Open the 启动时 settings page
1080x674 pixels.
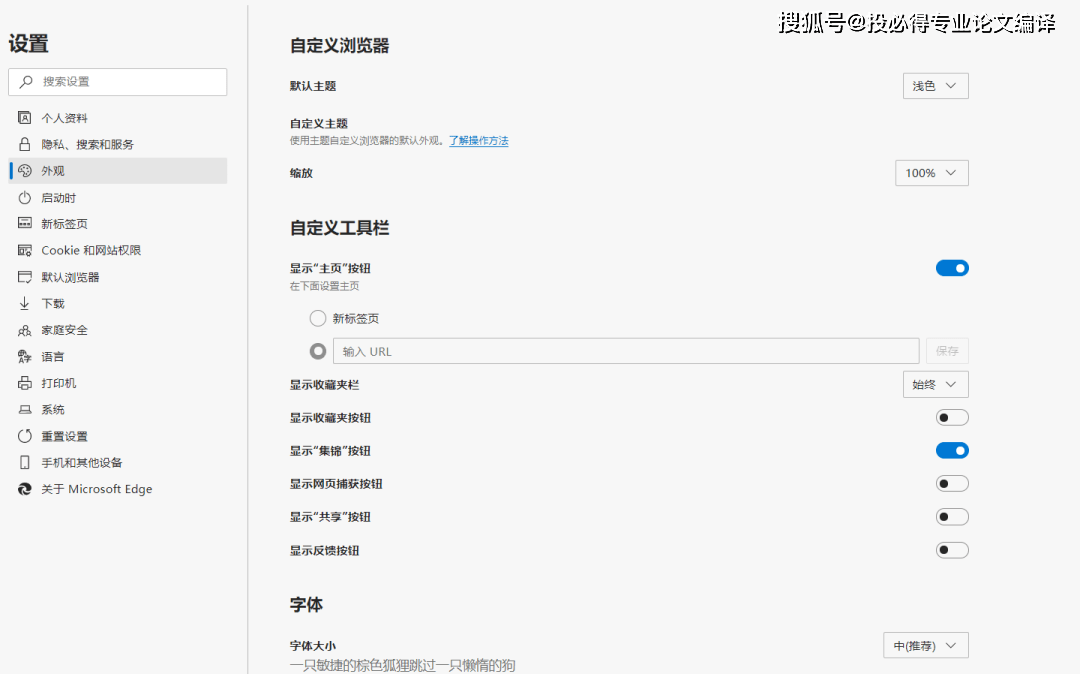[x=57, y=197]
